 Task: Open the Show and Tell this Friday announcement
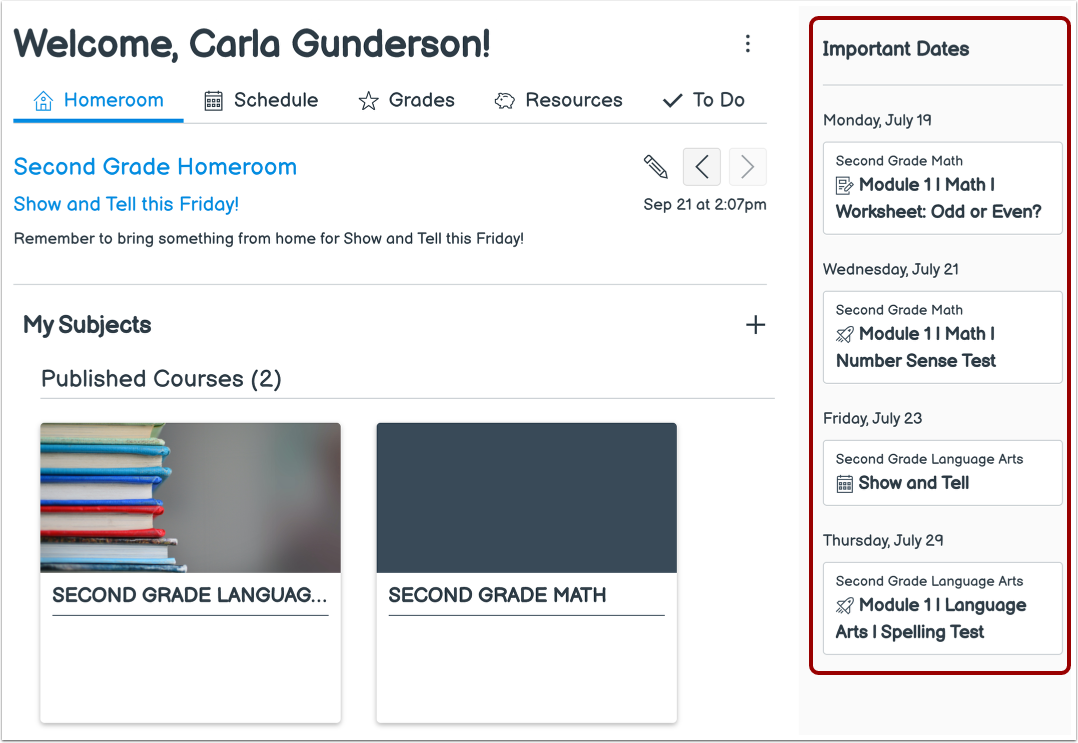(126, 204)
